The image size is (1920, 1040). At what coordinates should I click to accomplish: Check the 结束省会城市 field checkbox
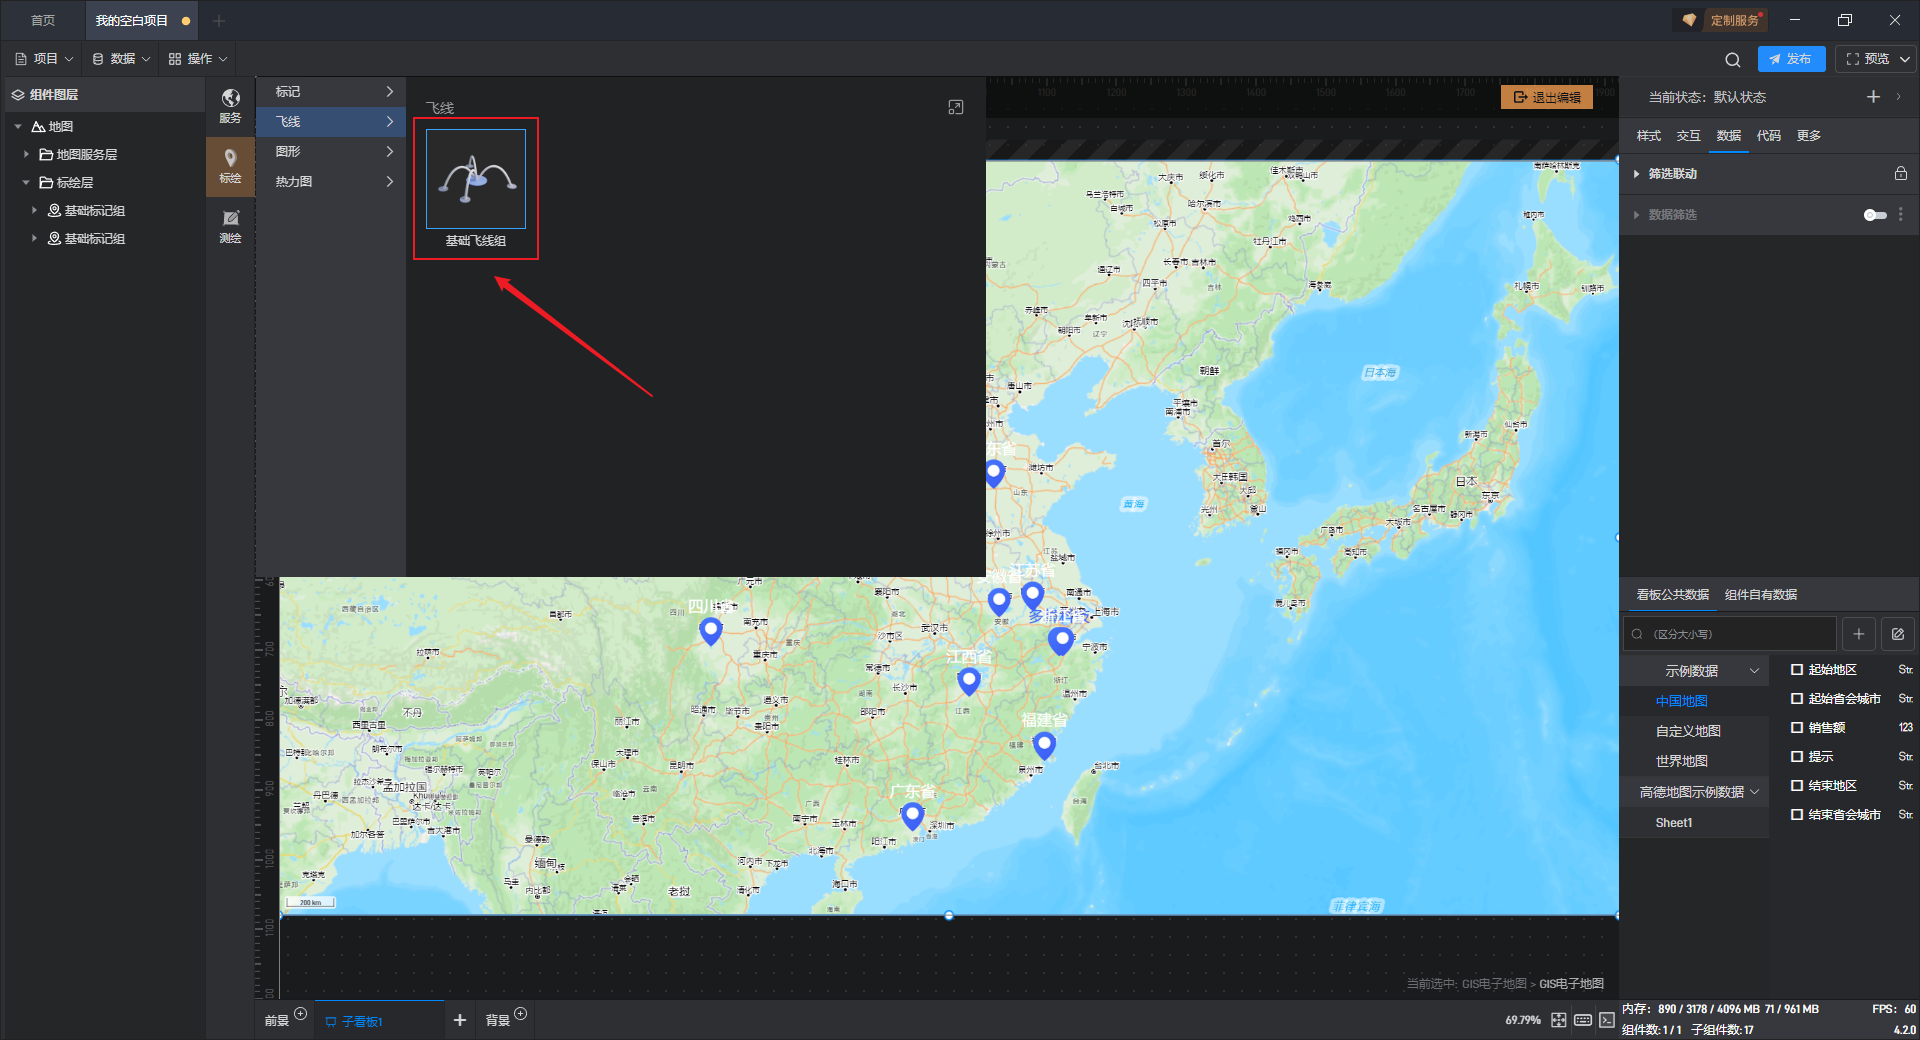[1797, 815]
